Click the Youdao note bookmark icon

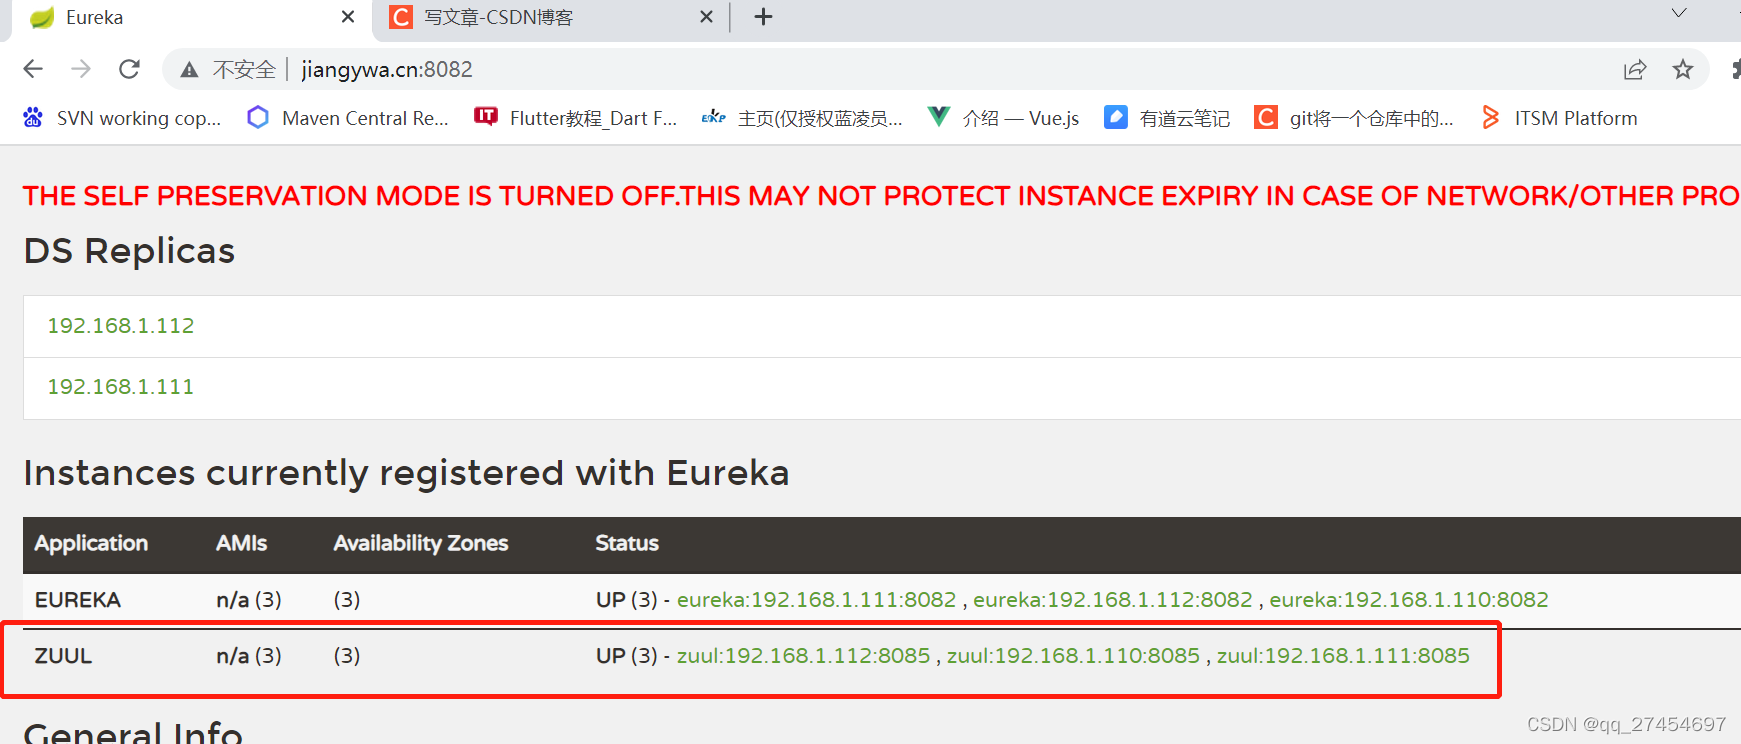tap(1116, 117)
